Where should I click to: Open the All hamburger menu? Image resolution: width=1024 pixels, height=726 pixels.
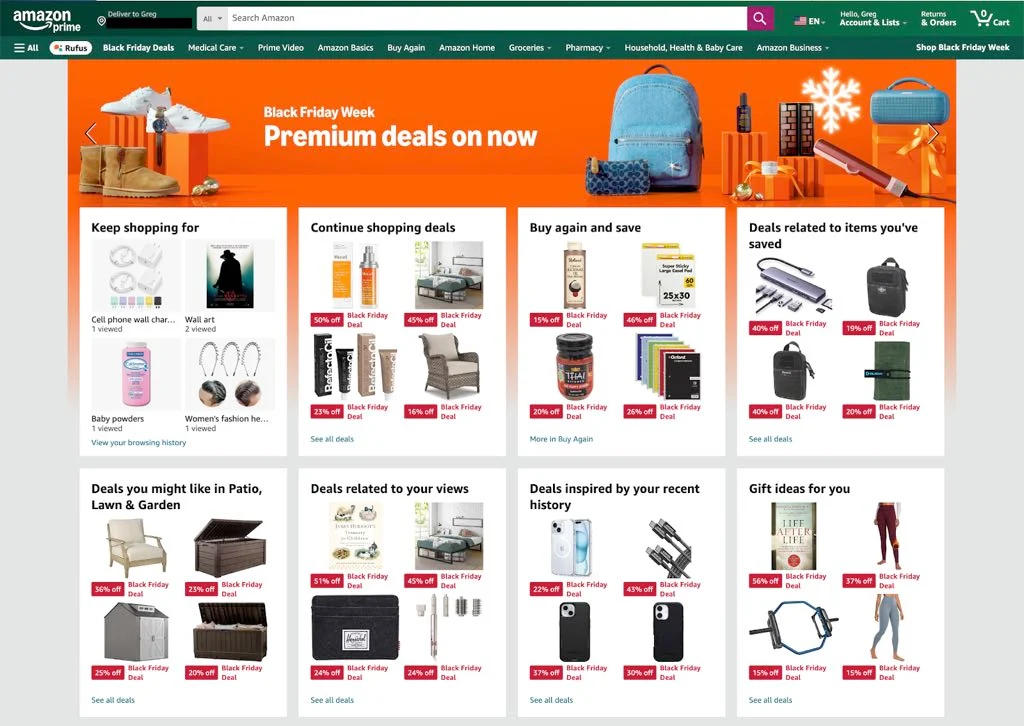(26, 48)
